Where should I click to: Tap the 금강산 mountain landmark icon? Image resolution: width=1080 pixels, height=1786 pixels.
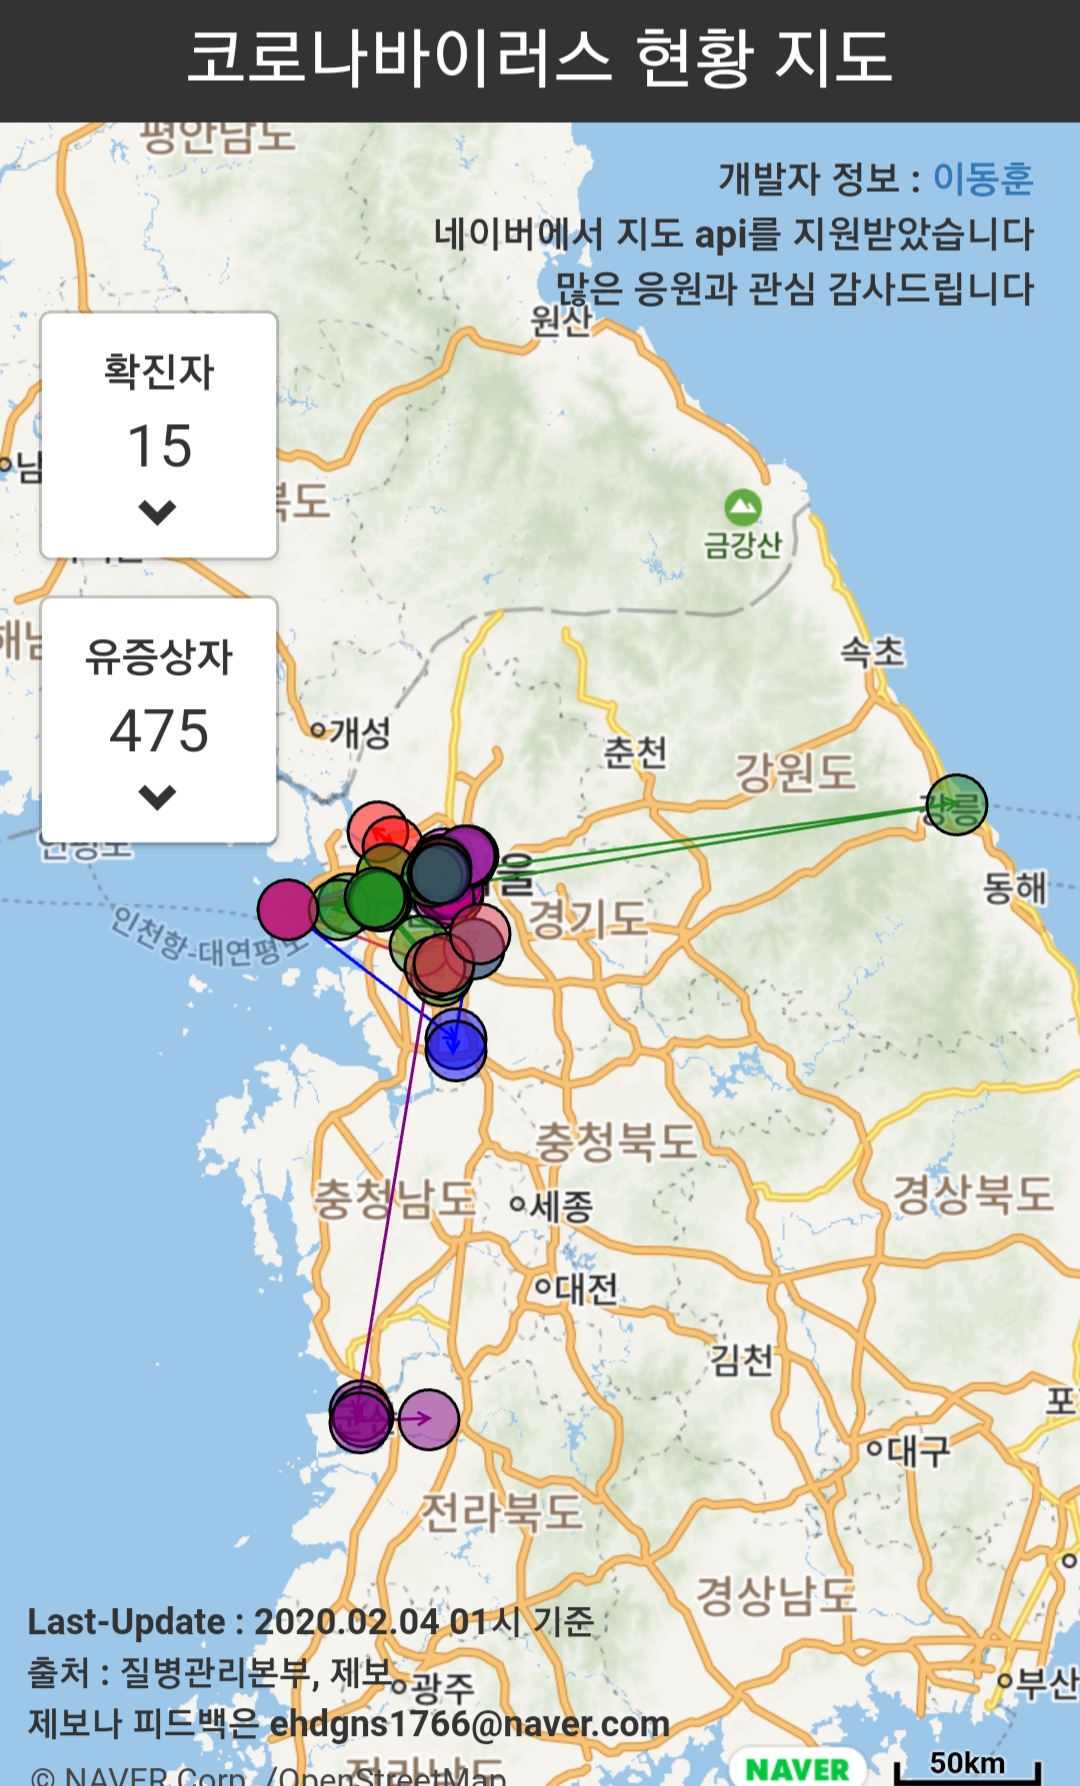tap(742, 508)
